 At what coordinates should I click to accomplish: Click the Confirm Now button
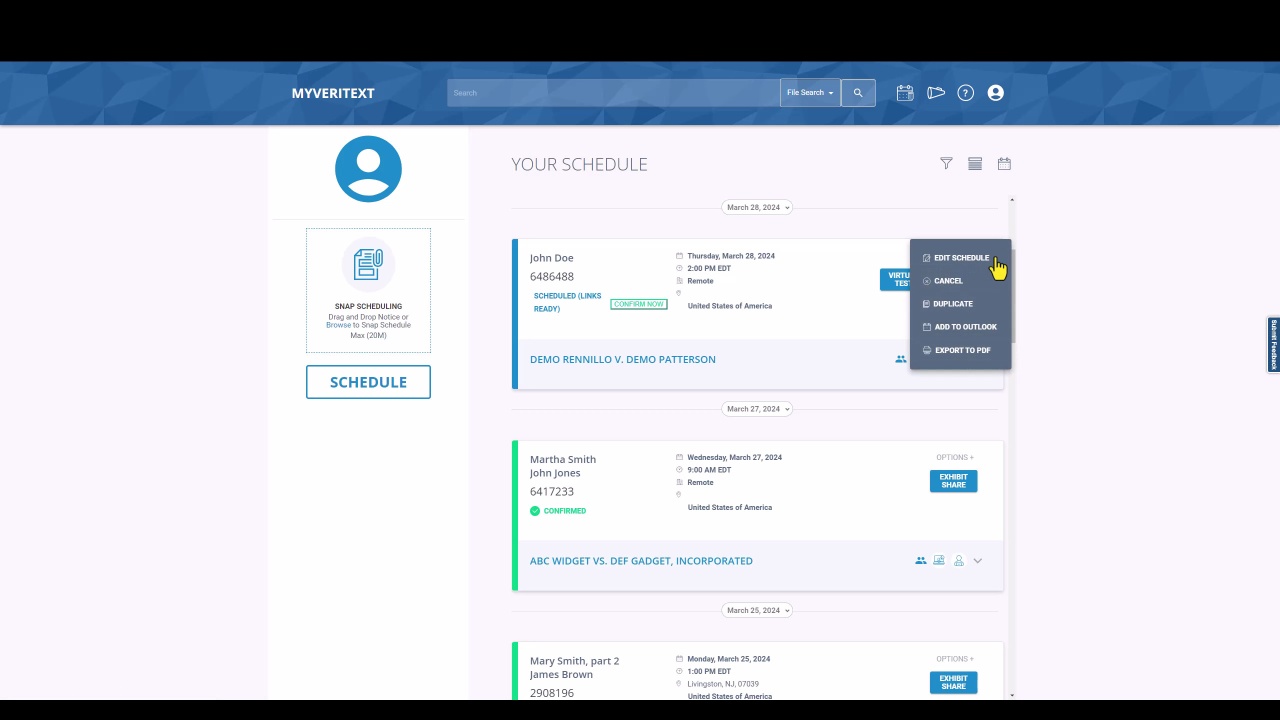coord(639,304)
